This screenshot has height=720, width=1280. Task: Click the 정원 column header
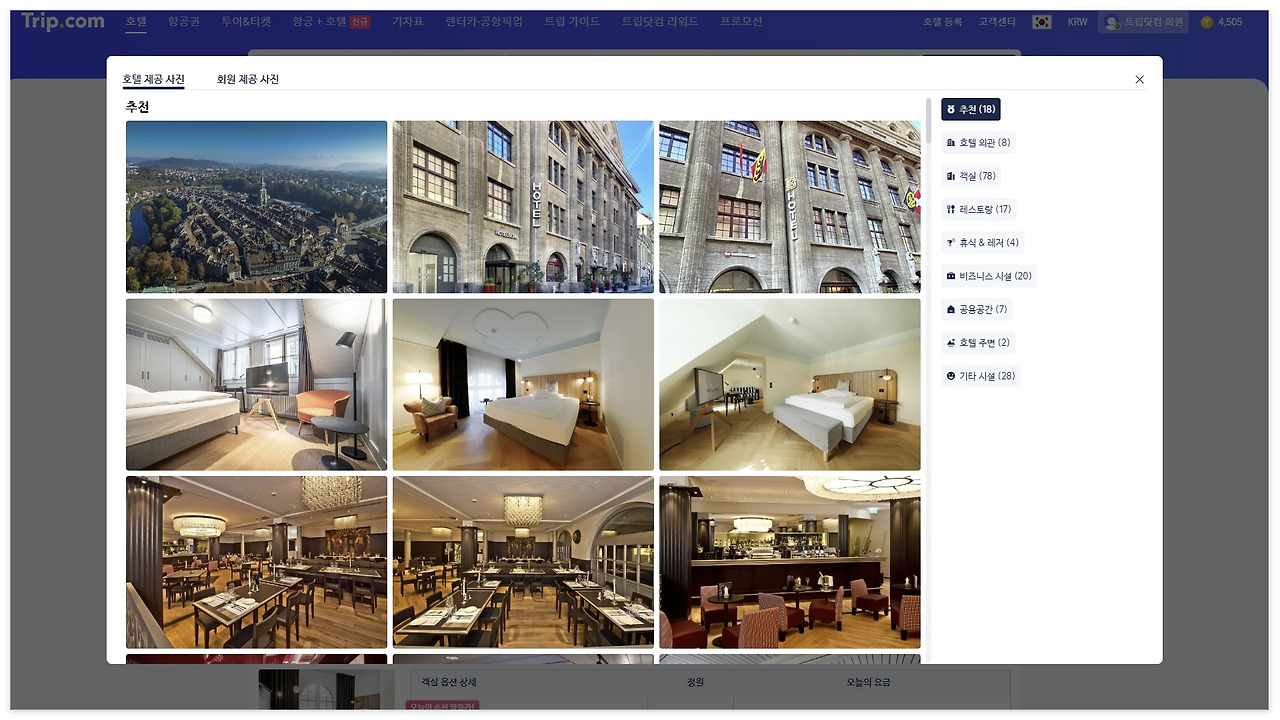[x=695, y=682]
